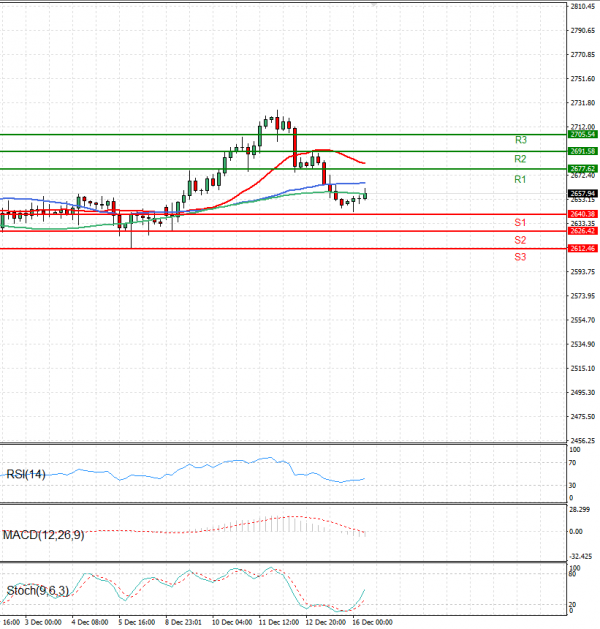This screenshot has height=629, width=600.
Task: Click the 2456.25 price axis value
Action: (583, 440)
